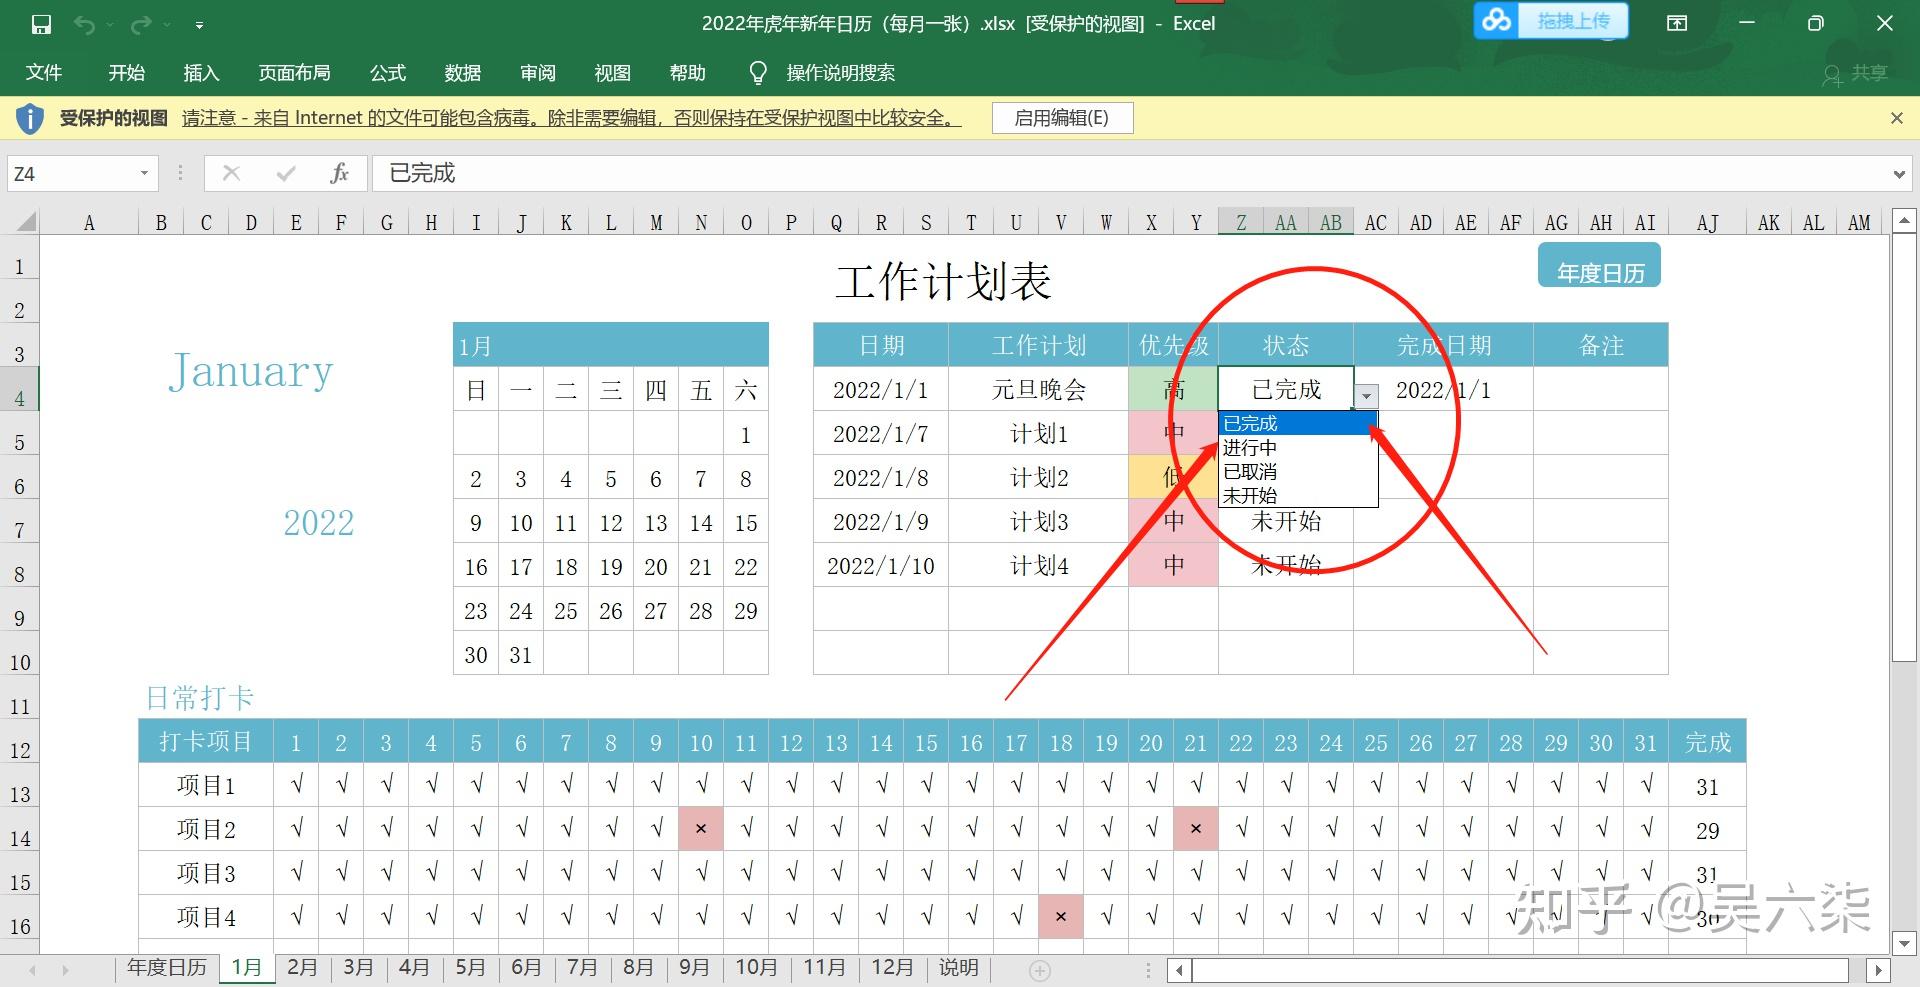This screenshot has height=987, width=1920.
Task: Click the 年度日历 button
Action: (x=1599, y=266)
